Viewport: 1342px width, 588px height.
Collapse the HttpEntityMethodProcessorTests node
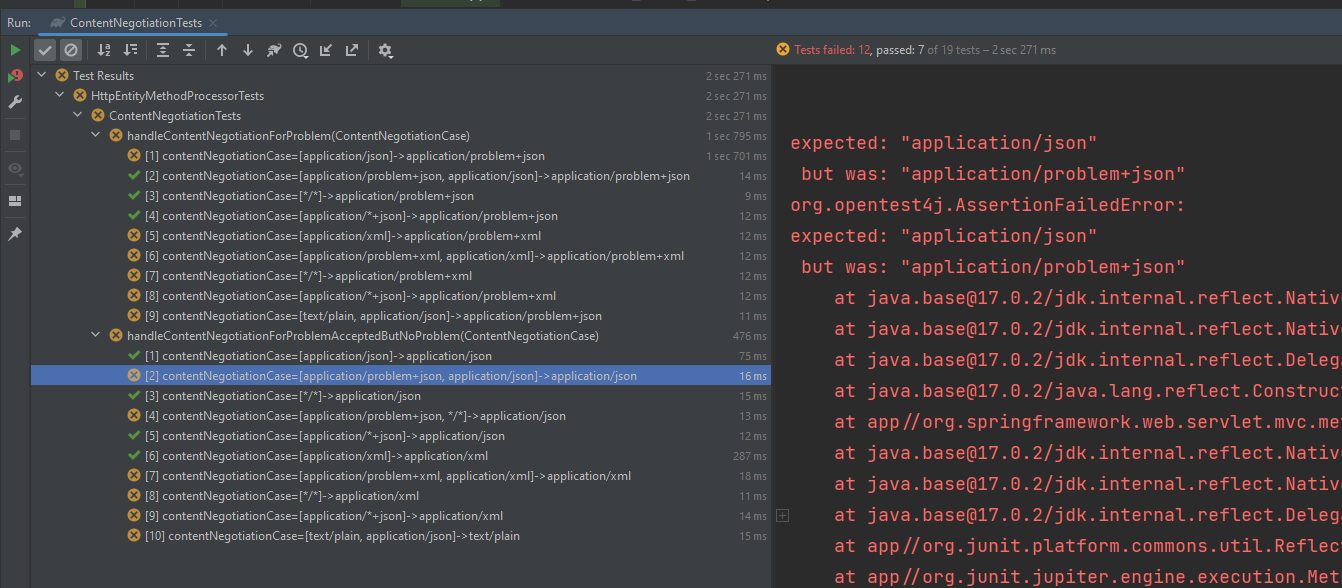[x=60, y=96]
